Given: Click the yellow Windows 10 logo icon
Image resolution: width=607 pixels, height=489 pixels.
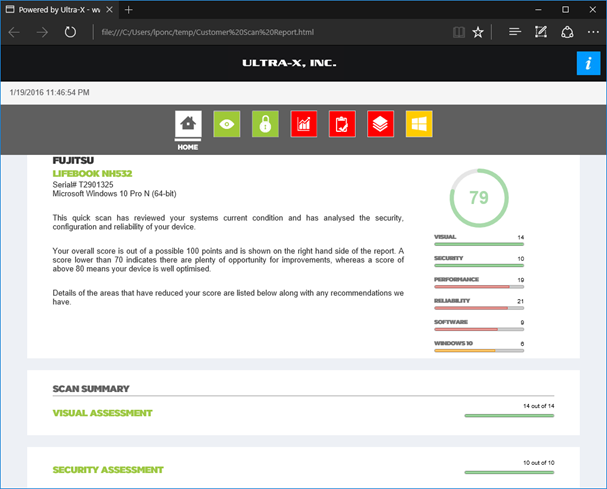Looking at the screenshot, I should coord(419,124).
